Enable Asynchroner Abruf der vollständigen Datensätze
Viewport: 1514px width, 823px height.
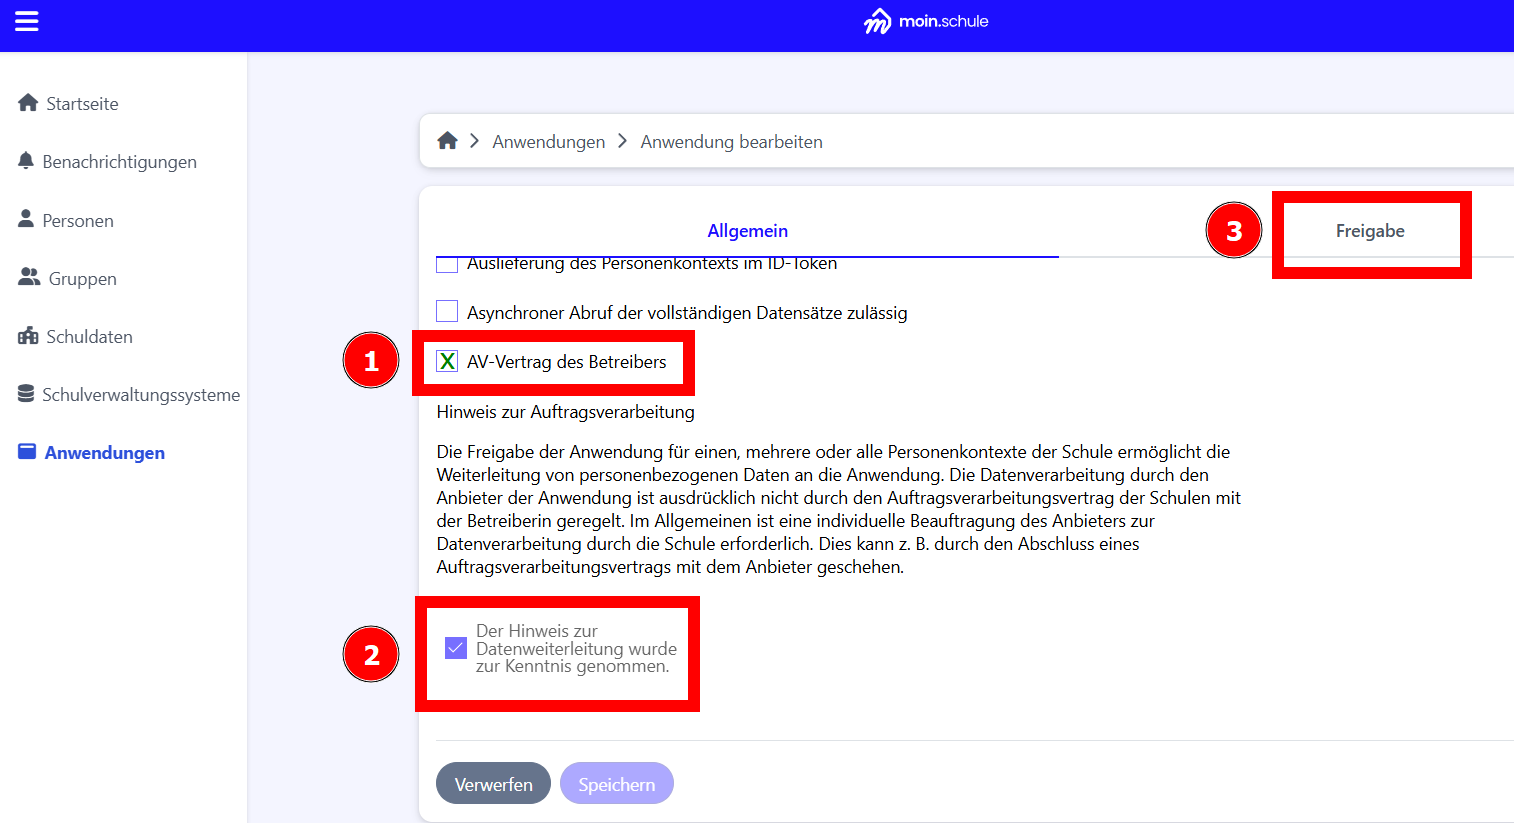tap(447, 311)
